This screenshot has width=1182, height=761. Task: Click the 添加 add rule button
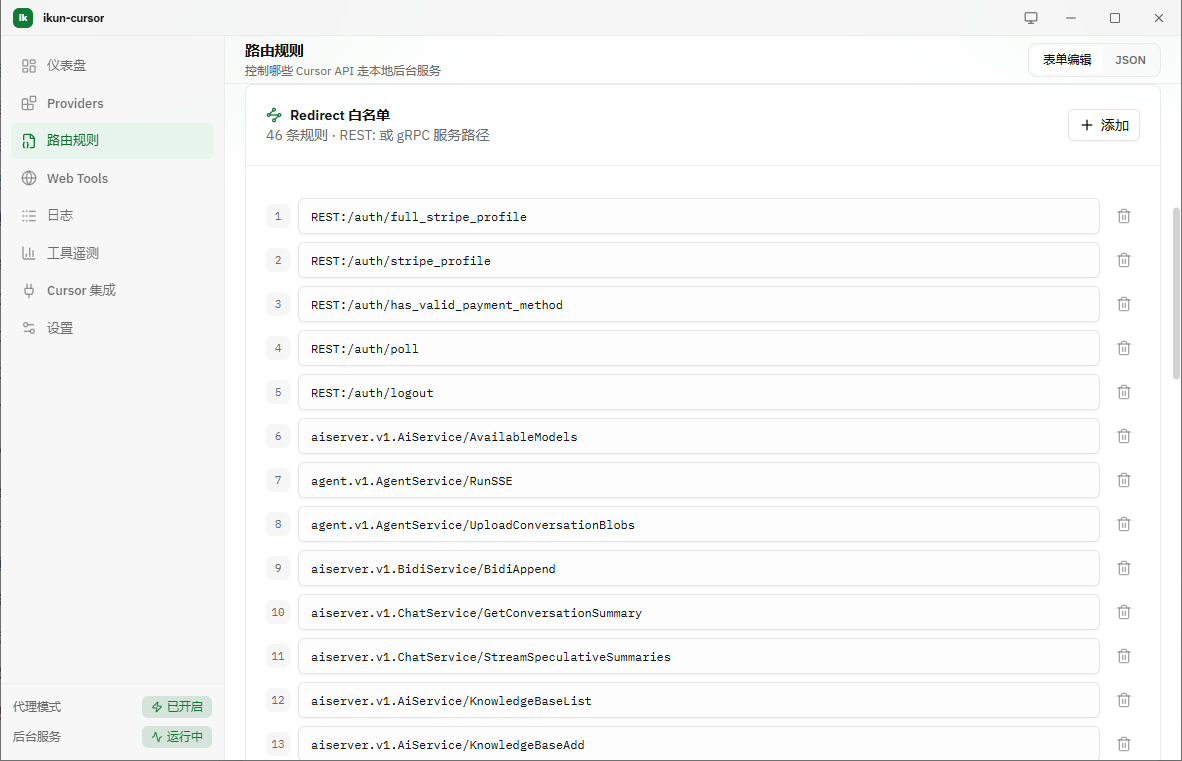click(x=1104, y=125)
